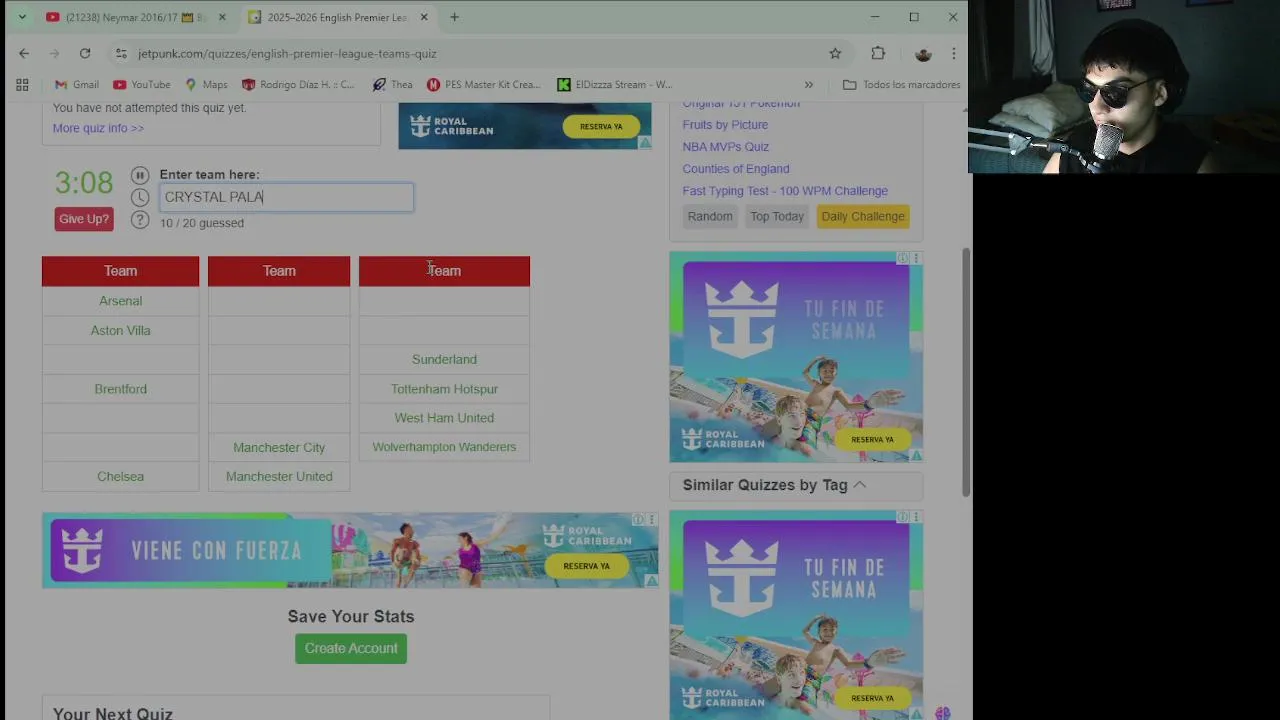Open Fast Typing Test 100 WPM Challenge
The image size is (1280, 720).
785,191
